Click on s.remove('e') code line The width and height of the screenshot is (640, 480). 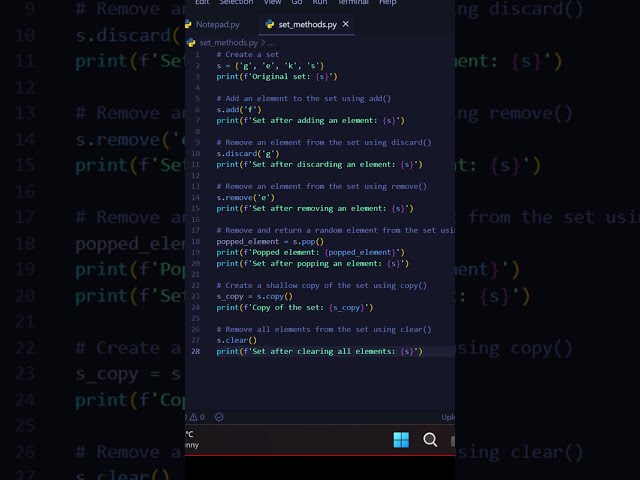pyautogui.click(x=245, y=198)
